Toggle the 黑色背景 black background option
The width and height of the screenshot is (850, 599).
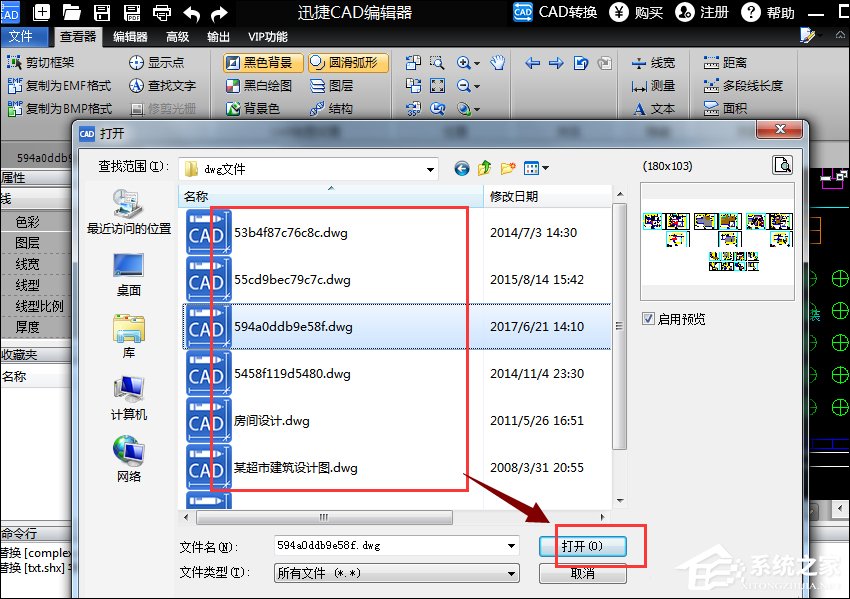pyautogui.click(x=262, y=62)
